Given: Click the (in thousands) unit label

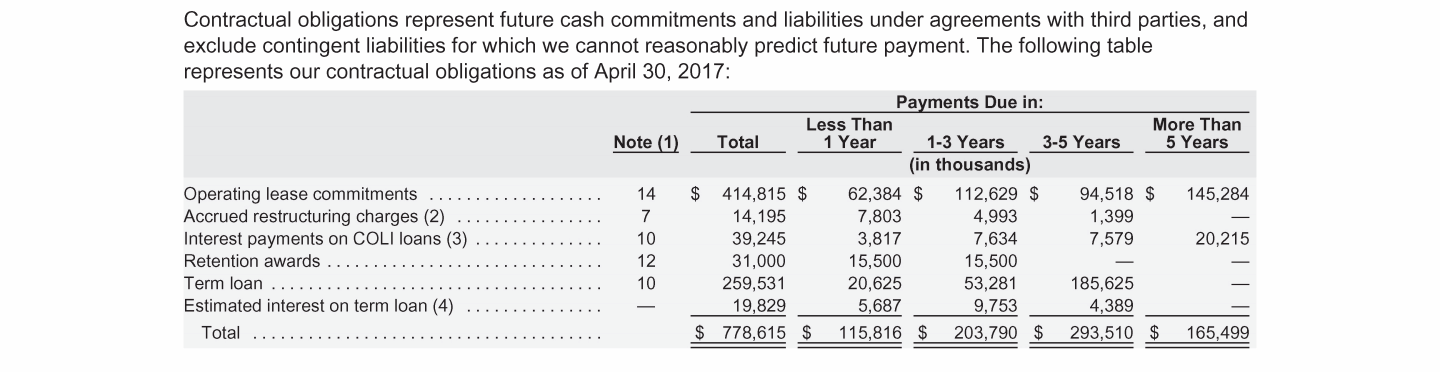Looking at the screenshot, I should 969,164.
